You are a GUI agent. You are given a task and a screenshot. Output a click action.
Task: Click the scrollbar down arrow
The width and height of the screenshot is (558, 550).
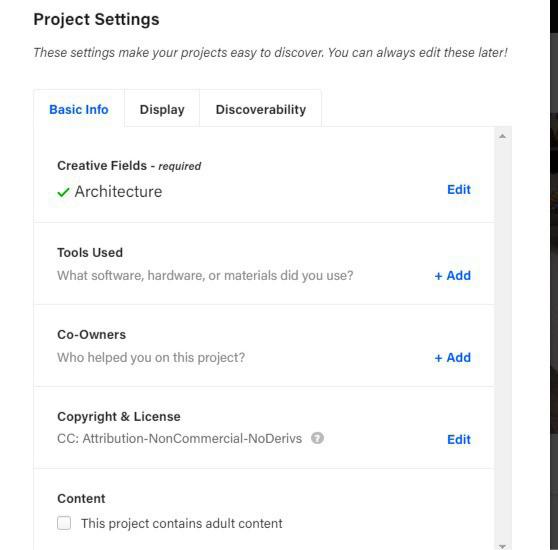[502, 546]
